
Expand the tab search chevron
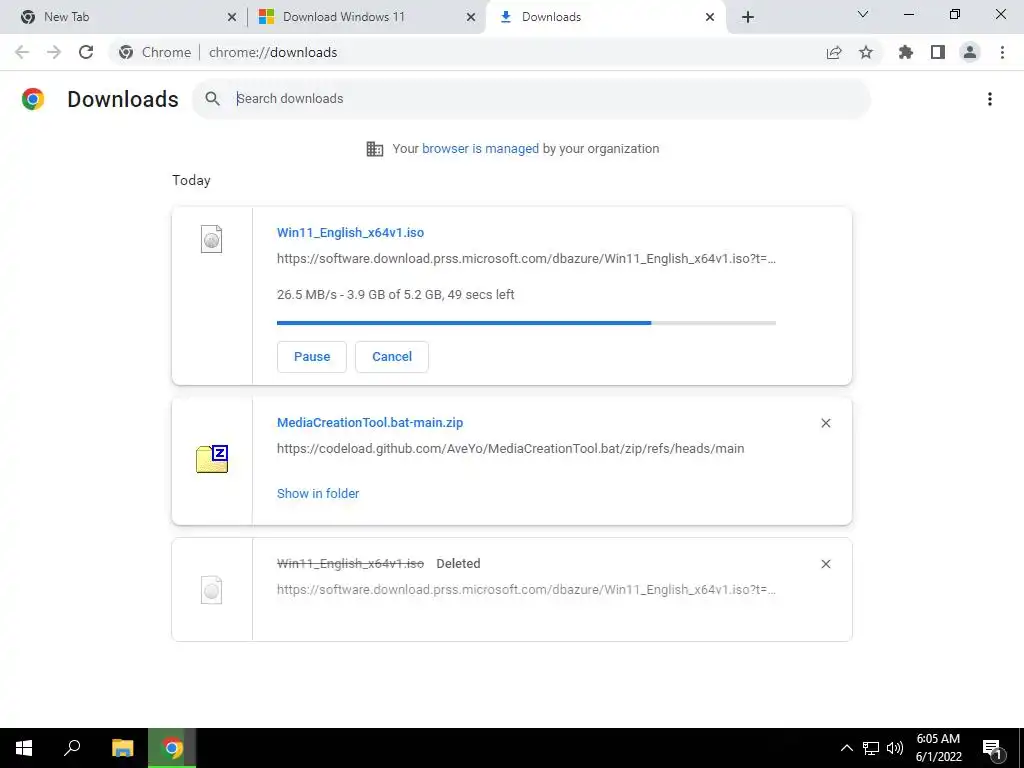tap(863, 14)
